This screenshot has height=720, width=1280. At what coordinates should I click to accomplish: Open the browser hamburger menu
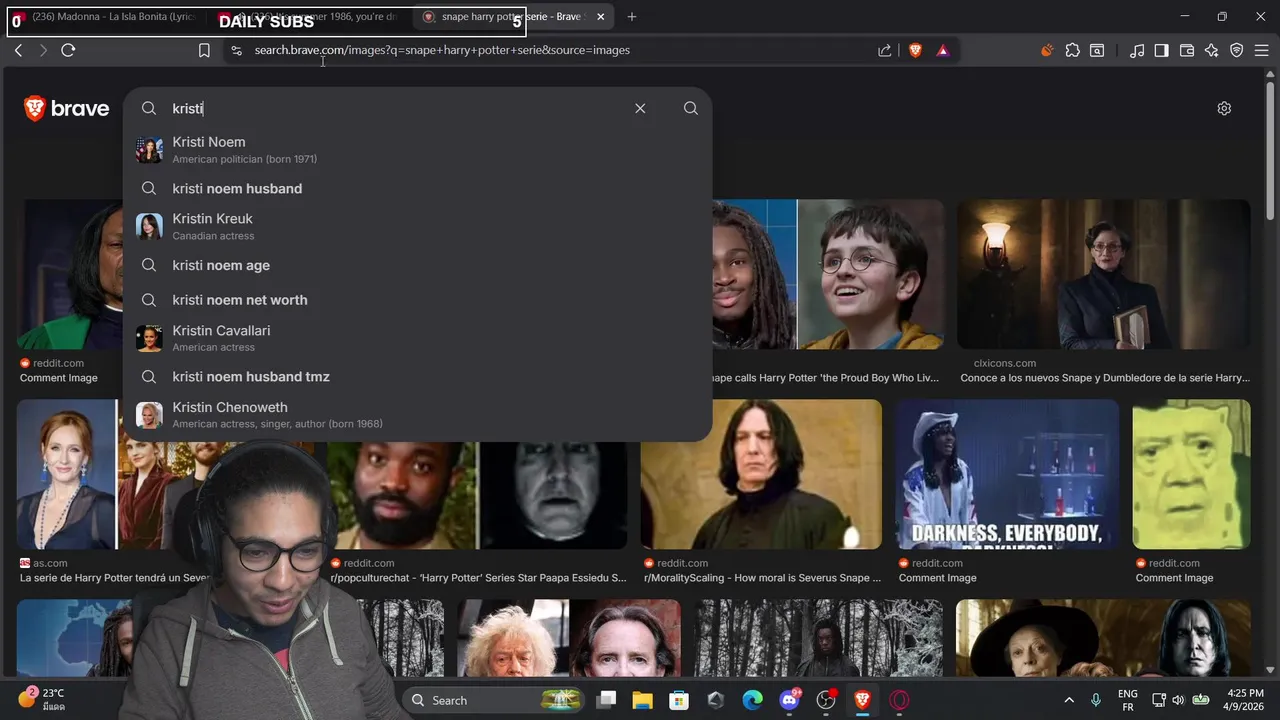click(1262, 50)
